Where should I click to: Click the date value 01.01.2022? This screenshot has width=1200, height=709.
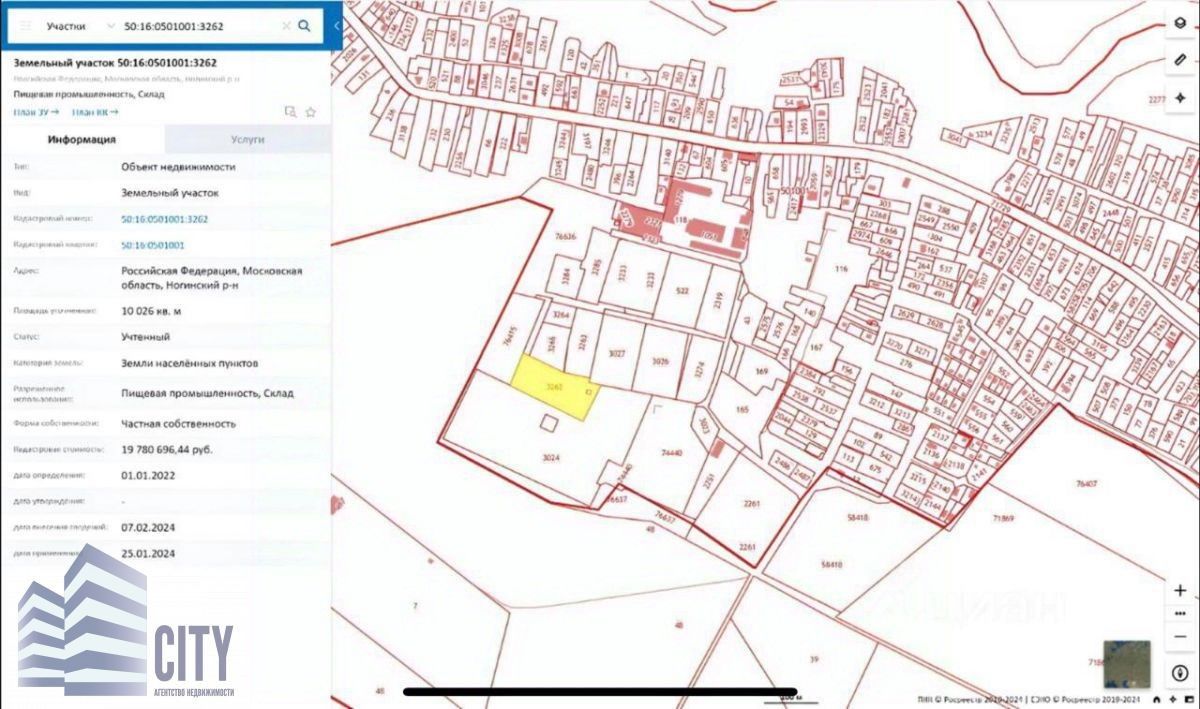(148, 476)
